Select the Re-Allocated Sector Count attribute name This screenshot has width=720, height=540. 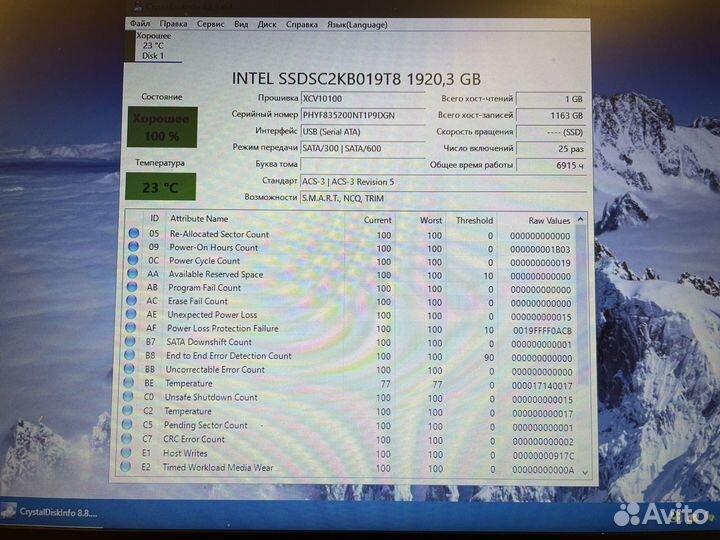pos(219,234)
